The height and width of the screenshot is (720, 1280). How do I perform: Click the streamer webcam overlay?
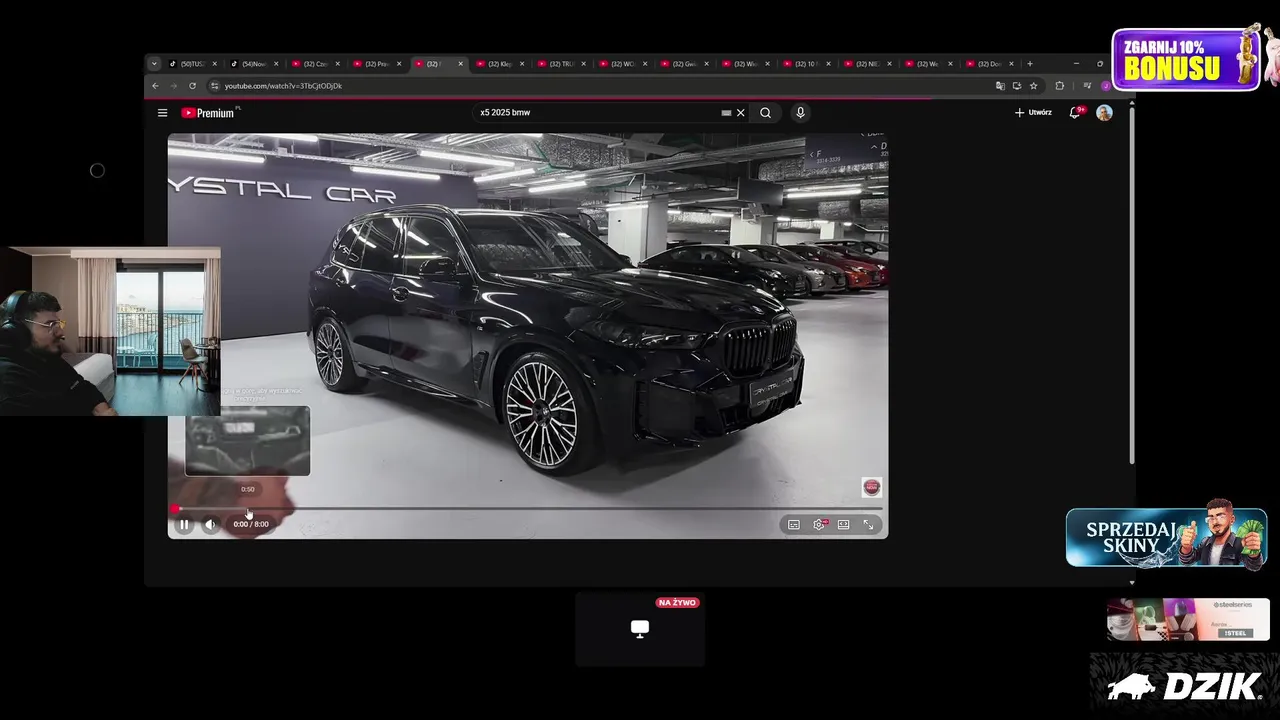tap(110, 331)
